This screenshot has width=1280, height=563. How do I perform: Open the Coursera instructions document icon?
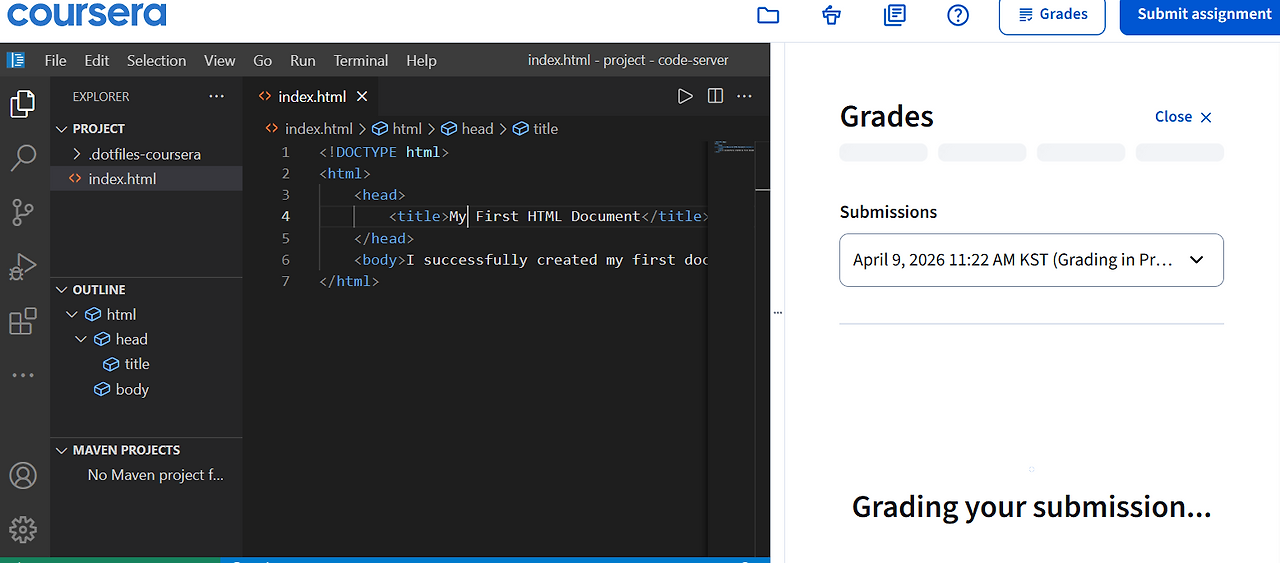895,15
